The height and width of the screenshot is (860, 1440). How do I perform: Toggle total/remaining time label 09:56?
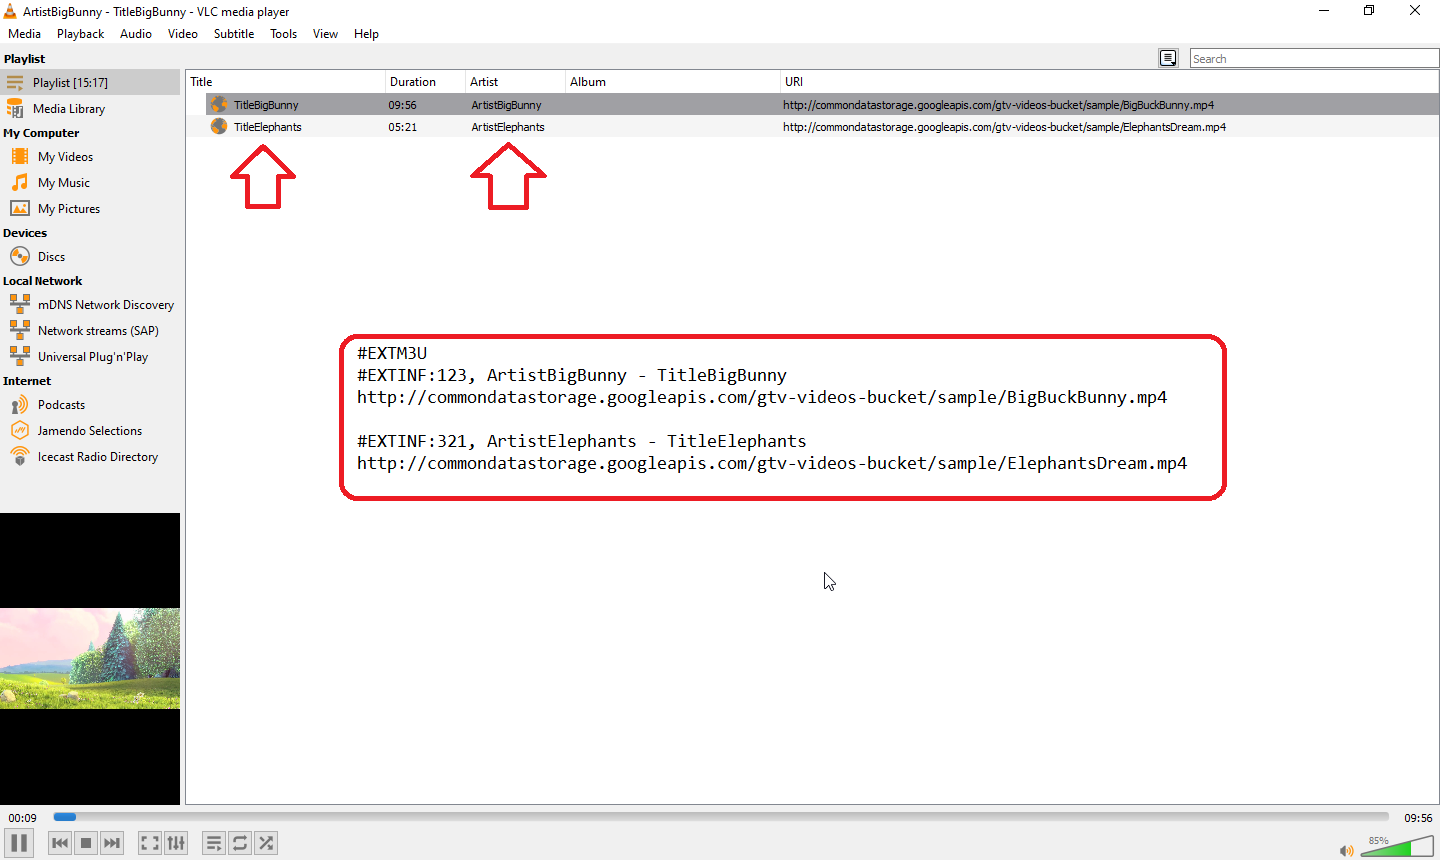click(1418, 818)
